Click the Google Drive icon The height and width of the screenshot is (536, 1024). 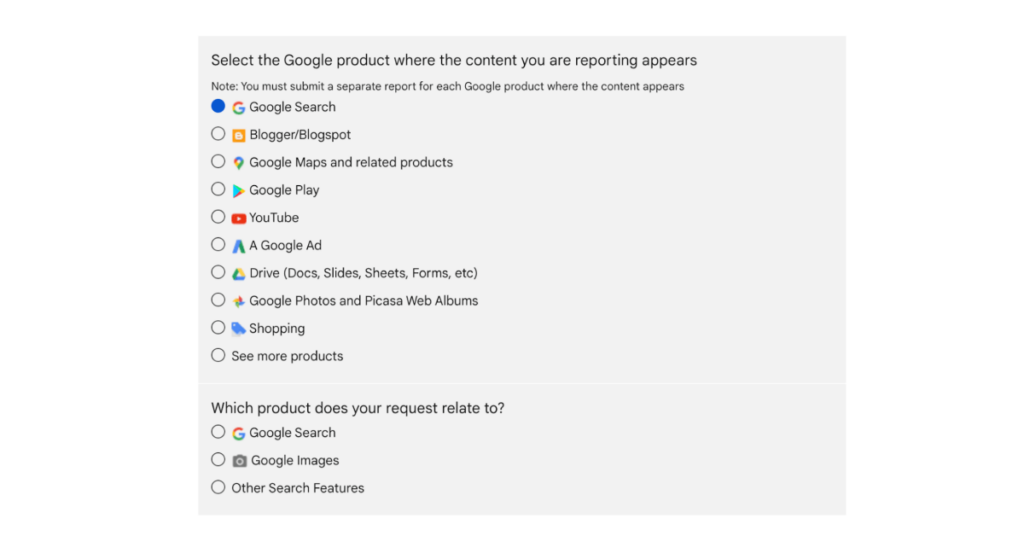coord(239,273)
